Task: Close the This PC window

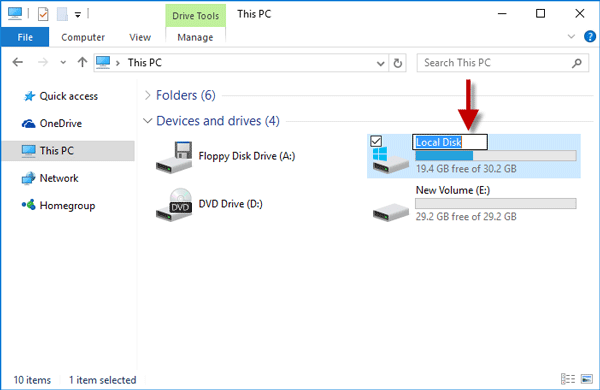Action: [x=580, y=14]
